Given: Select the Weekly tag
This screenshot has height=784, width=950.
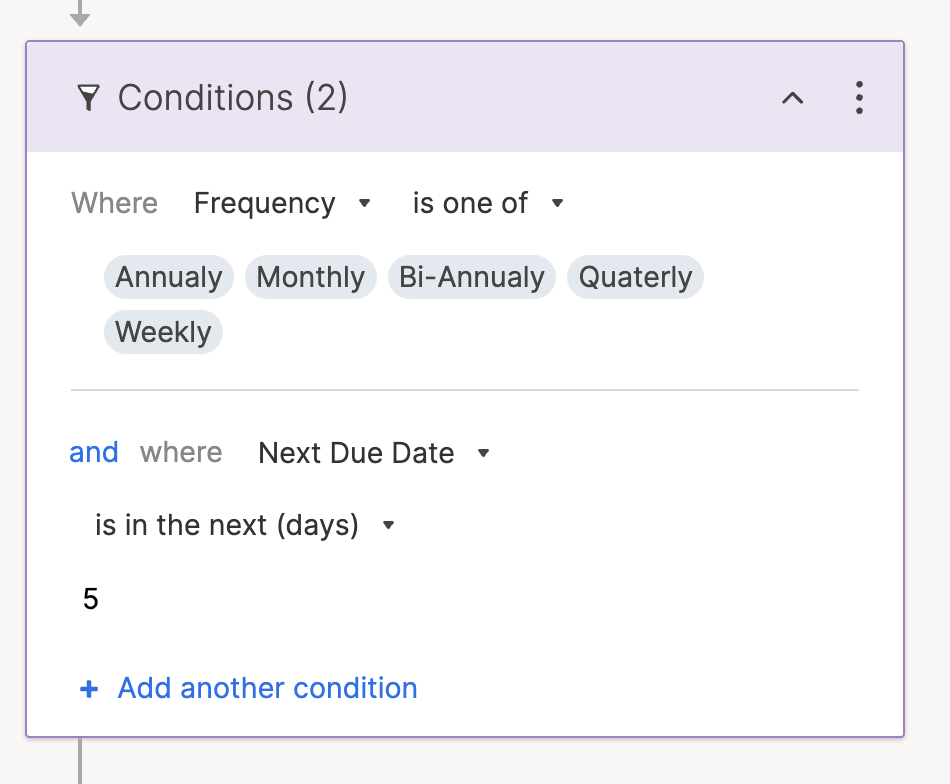Looking at the screenshot, I should click(163, 332).
